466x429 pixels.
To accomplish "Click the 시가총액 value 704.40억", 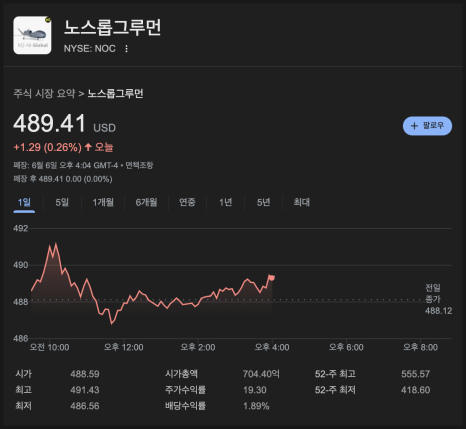I will (x=261, y=374).
